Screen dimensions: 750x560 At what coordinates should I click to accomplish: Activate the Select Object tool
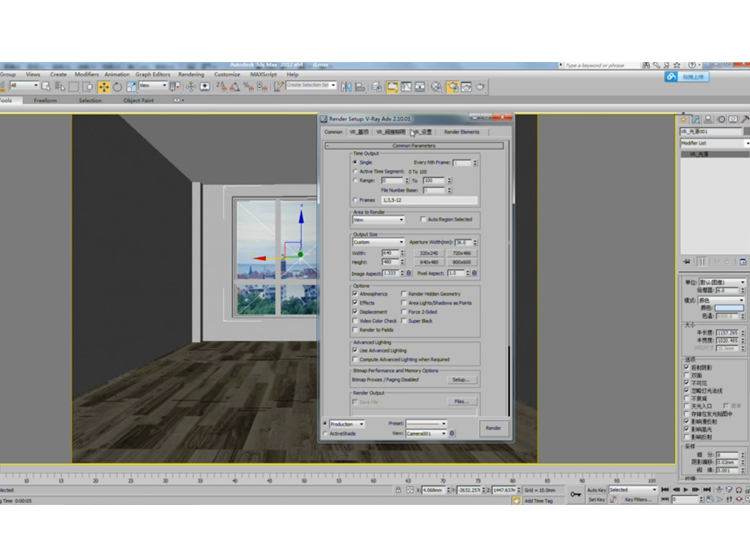tap(46, 87)
